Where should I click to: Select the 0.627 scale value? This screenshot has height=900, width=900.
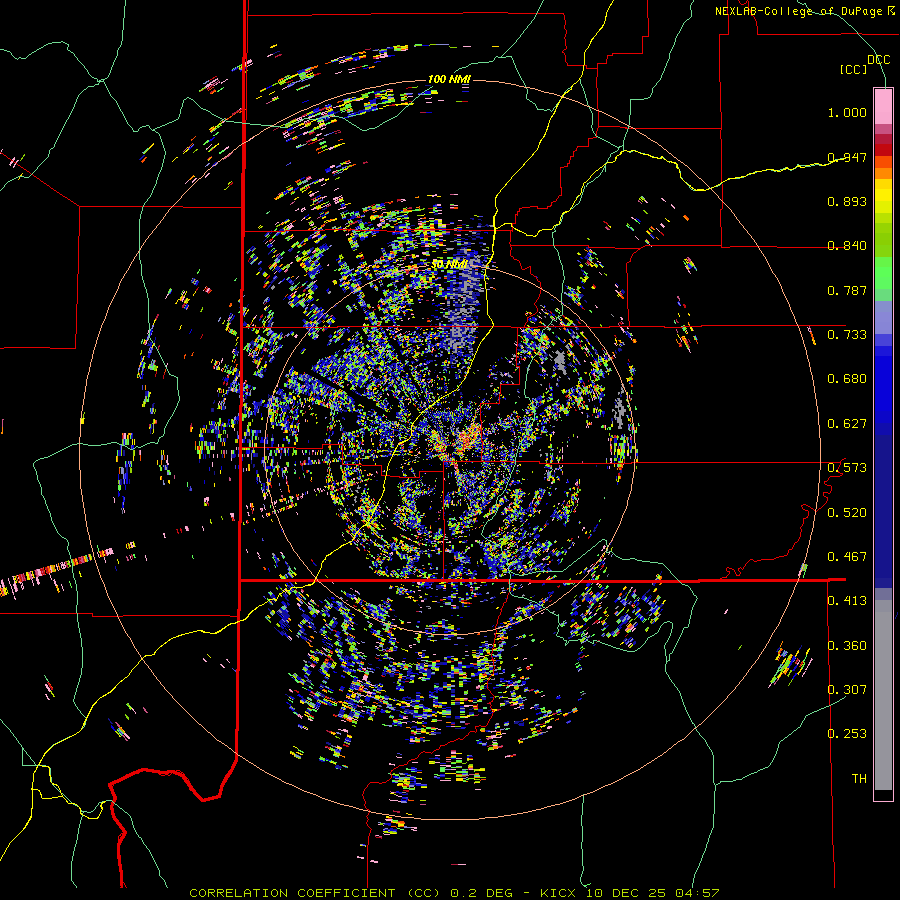[847, 424]
